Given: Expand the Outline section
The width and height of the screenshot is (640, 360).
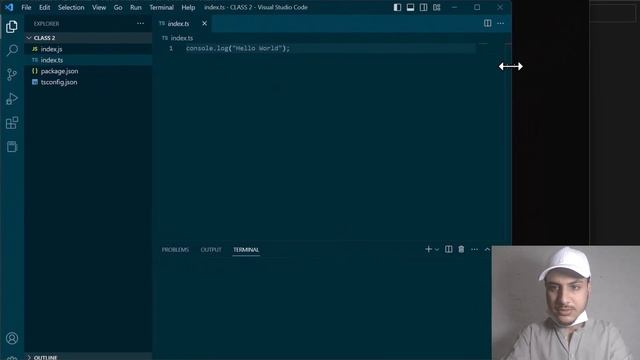Looking at the screenshot, I should (88, 357).
